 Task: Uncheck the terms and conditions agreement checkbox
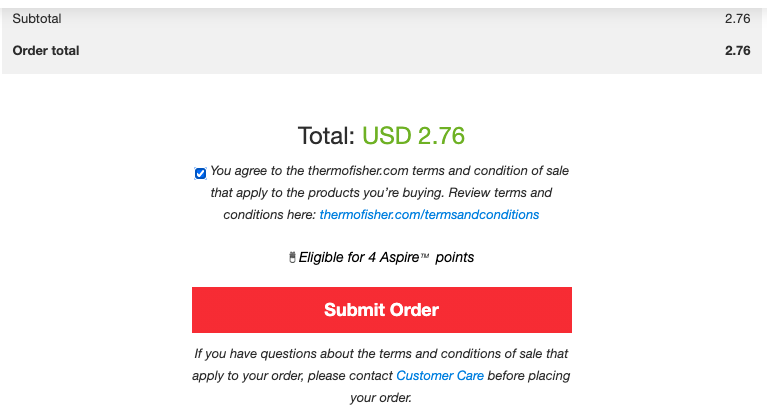200,173
